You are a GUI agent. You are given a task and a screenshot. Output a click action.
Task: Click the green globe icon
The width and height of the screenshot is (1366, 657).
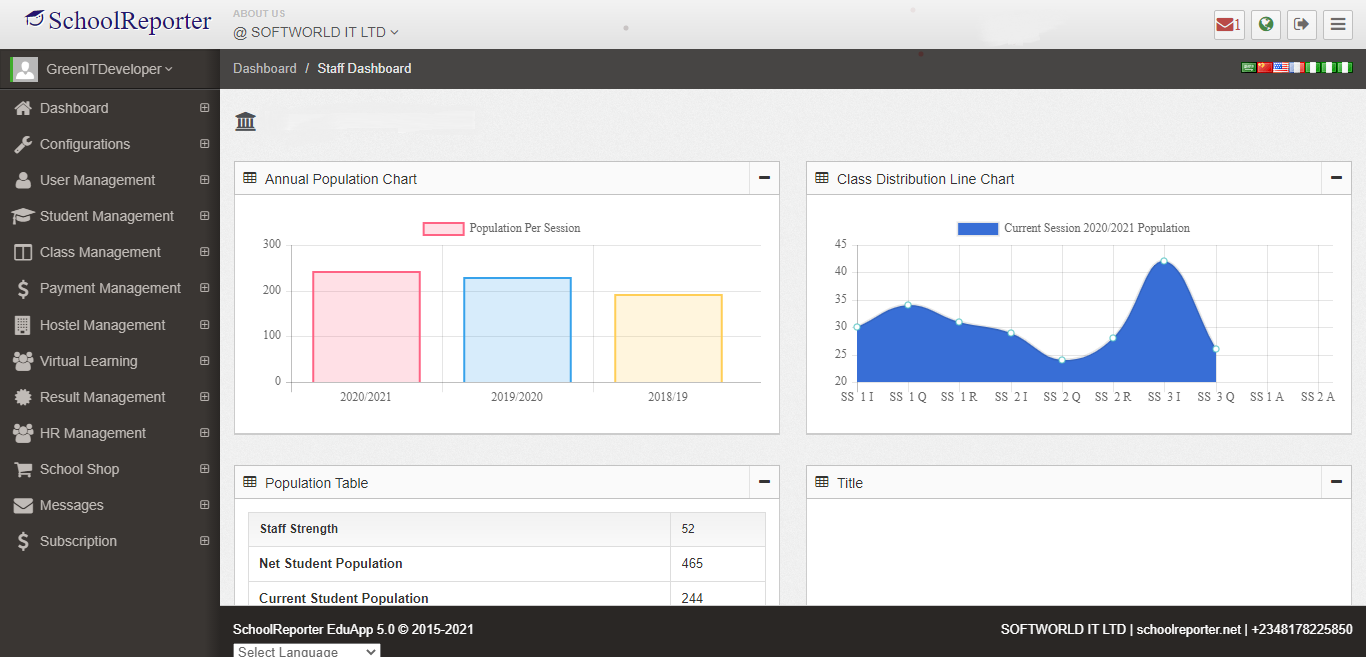point(1266,25)
